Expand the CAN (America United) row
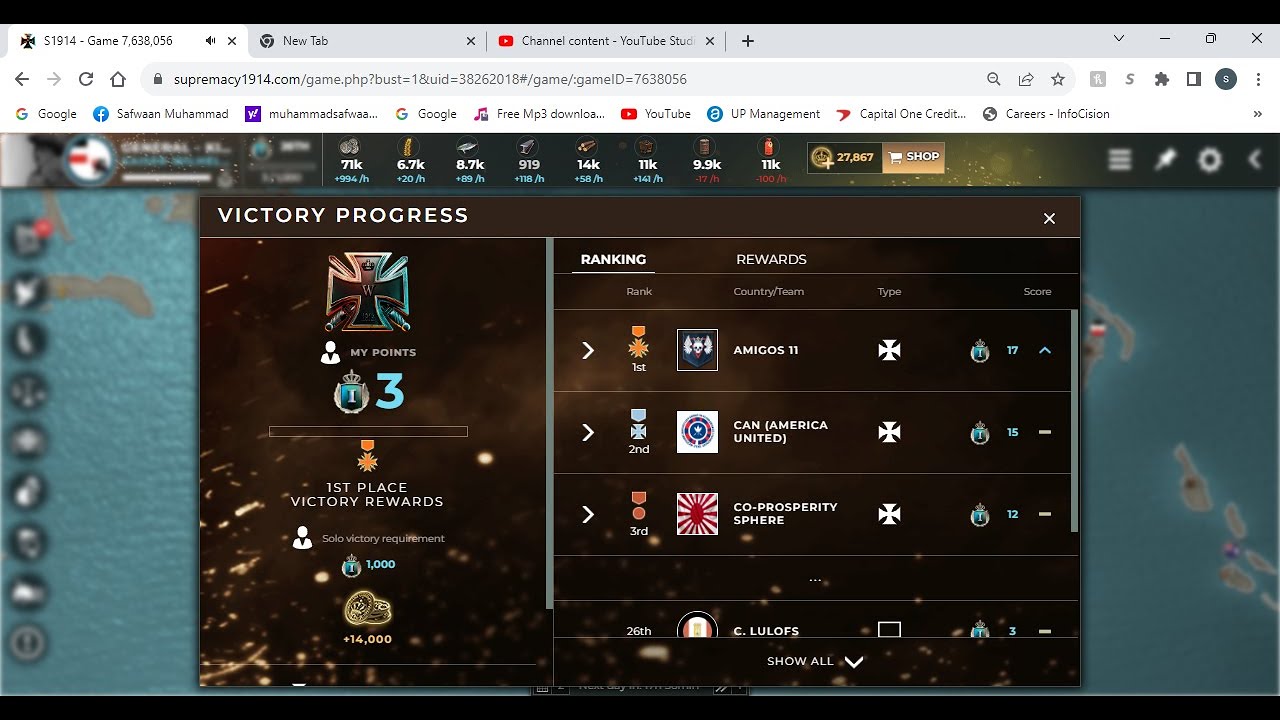Screen dimensions: 1280x720 (x=588, y=432)
